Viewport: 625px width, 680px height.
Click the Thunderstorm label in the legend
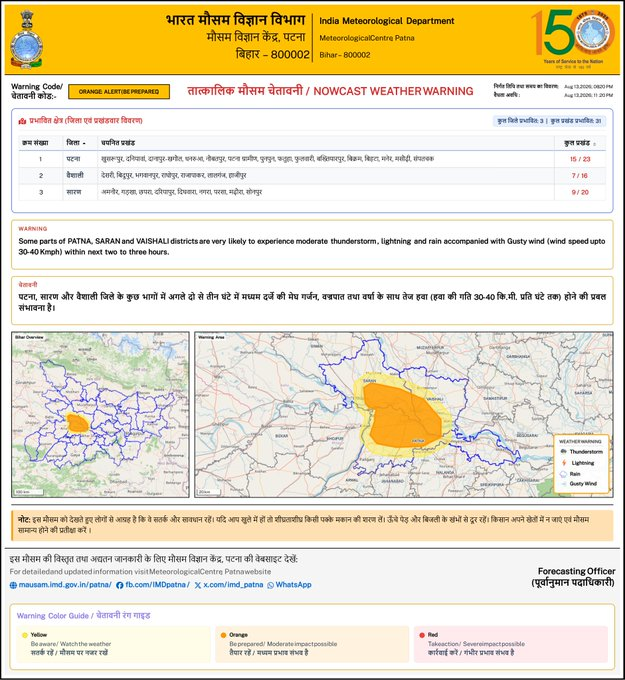586,452
